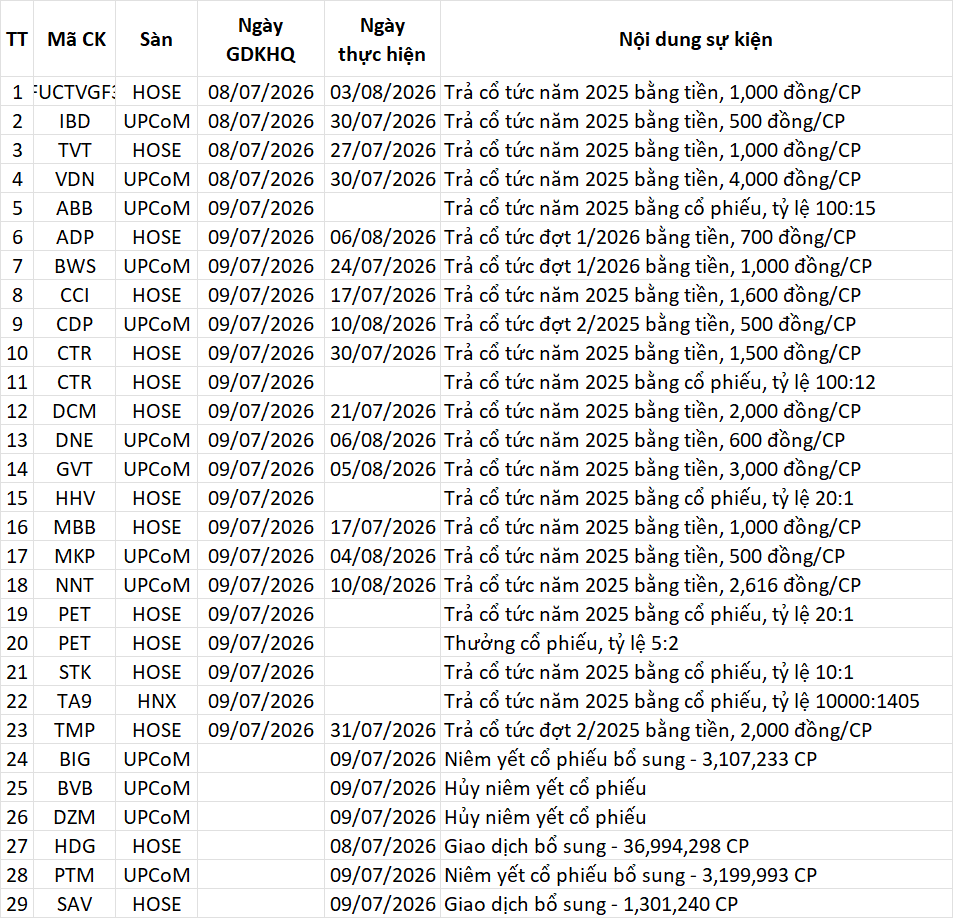
Task: Click the row number 29 cell
Action: coord(17,904)
